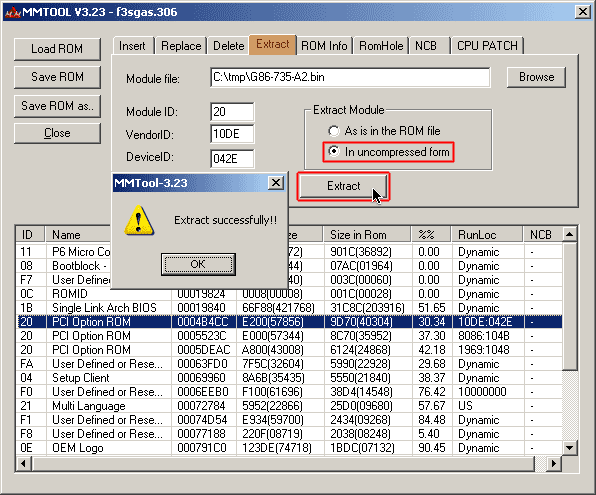
Task: Click the Module file path field
Action: [x=350, y=78]
